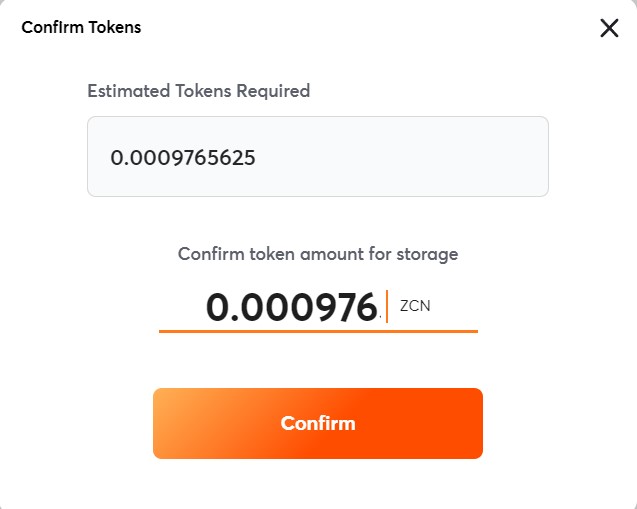Screen dimensions: 637x509
Task: Click the word Confirm on the gradient button
Action: click(318, 423)
